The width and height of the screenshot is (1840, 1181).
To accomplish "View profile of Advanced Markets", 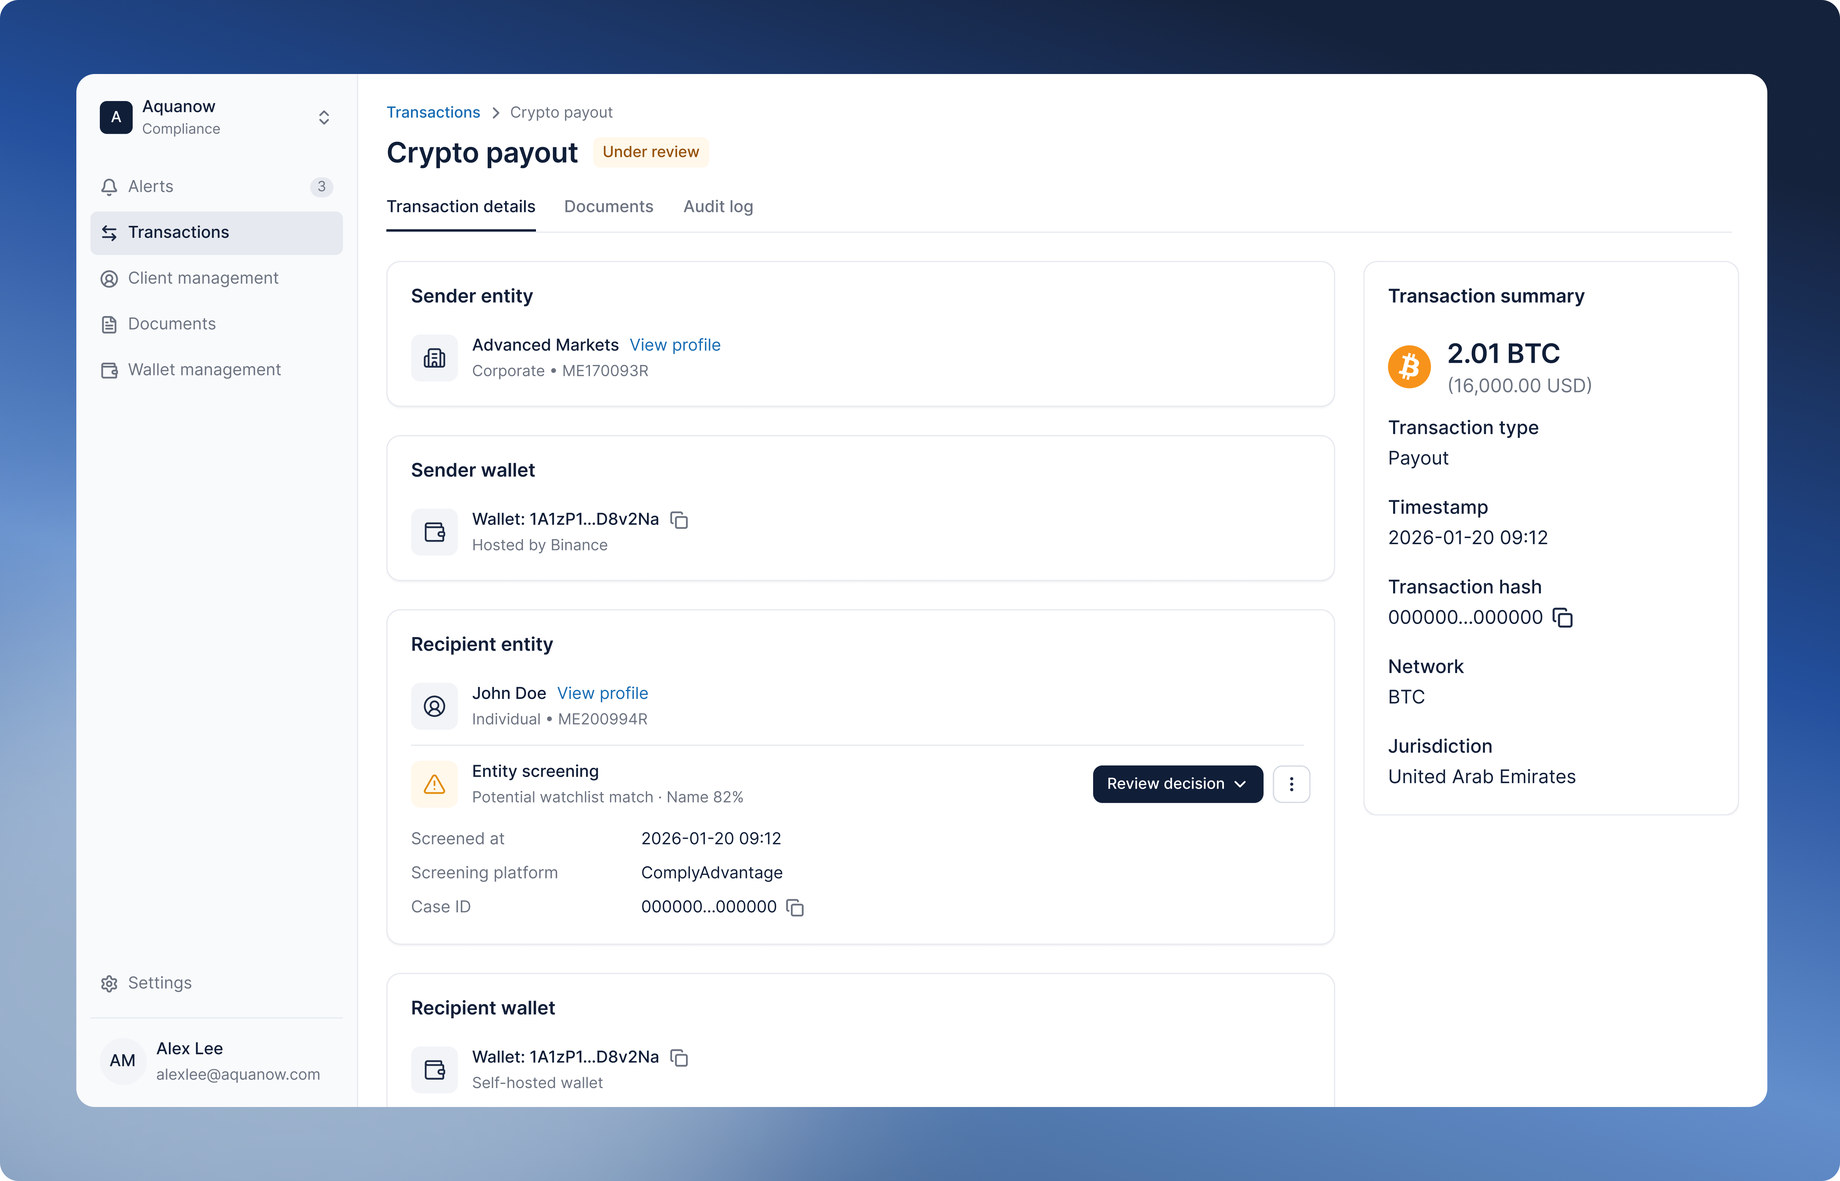I will coord(675,345).
